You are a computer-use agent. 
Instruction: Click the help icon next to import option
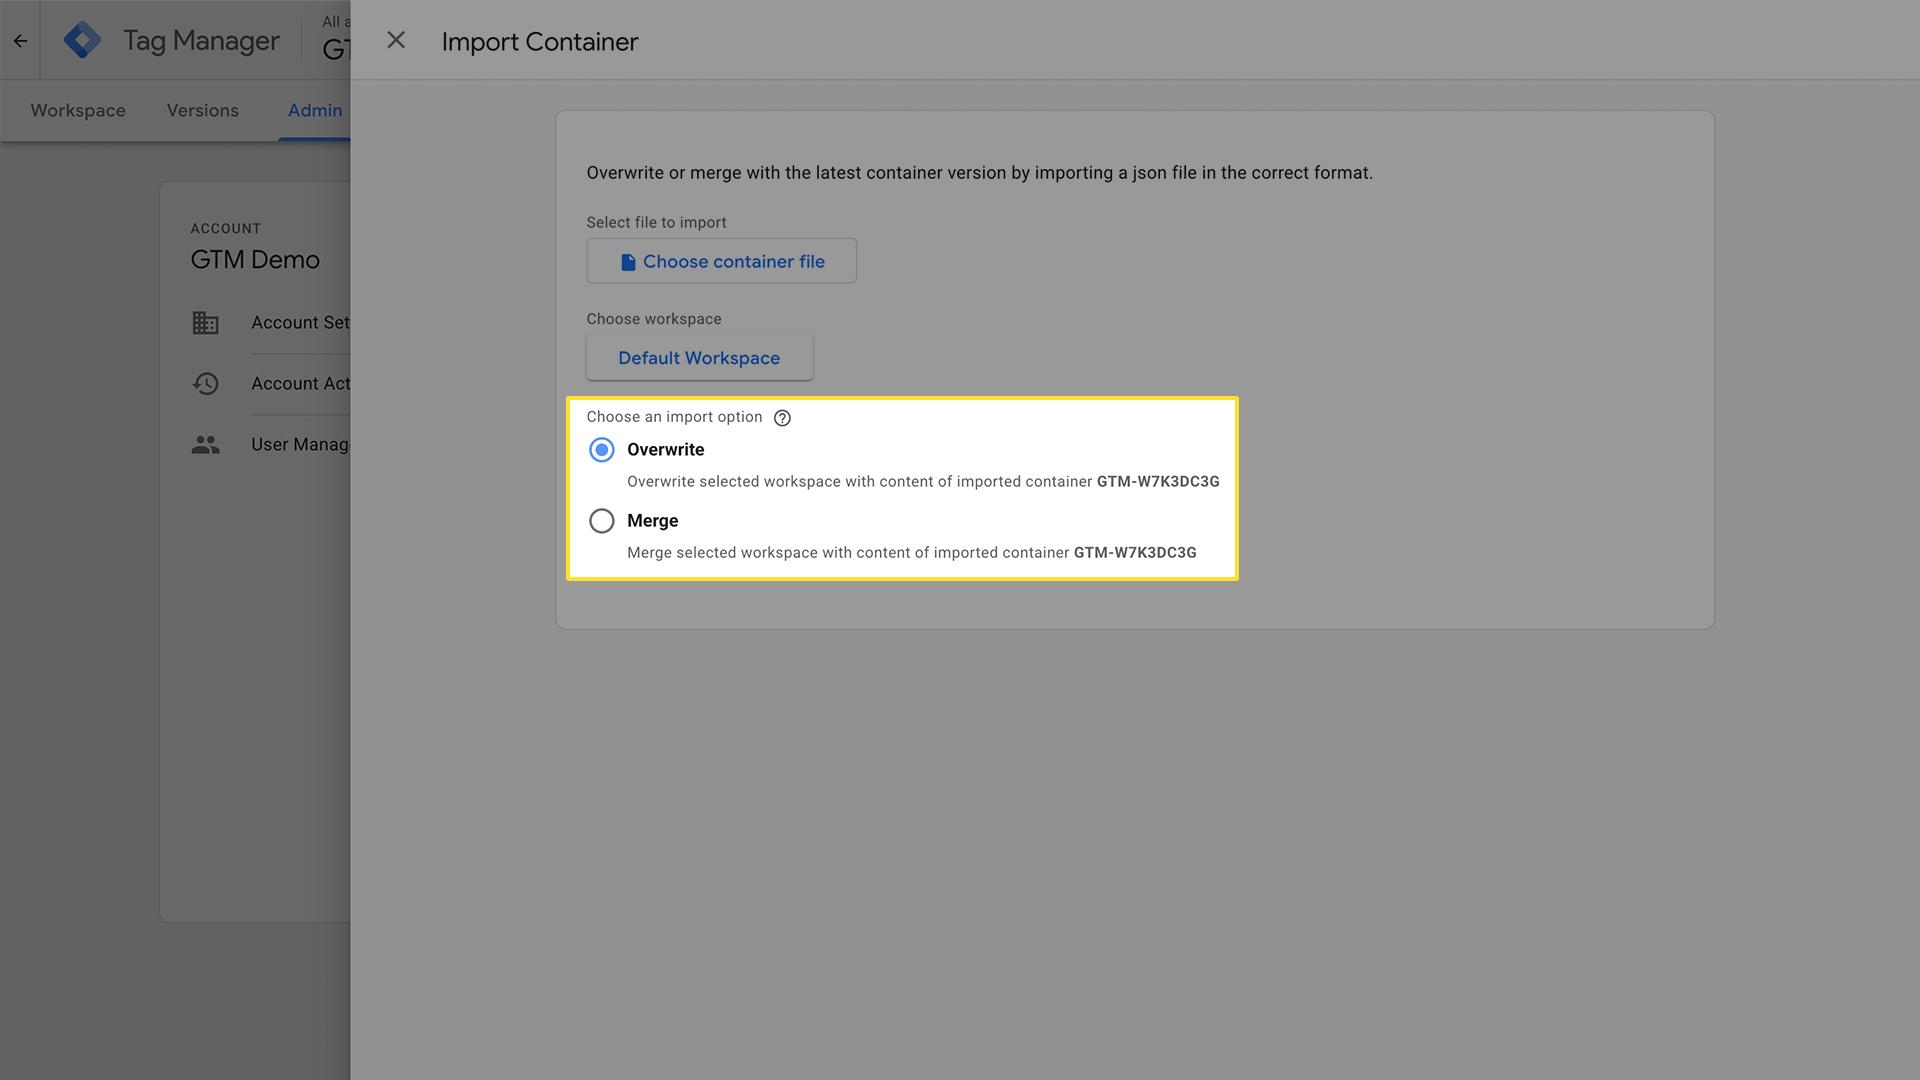tap(782, 417)
